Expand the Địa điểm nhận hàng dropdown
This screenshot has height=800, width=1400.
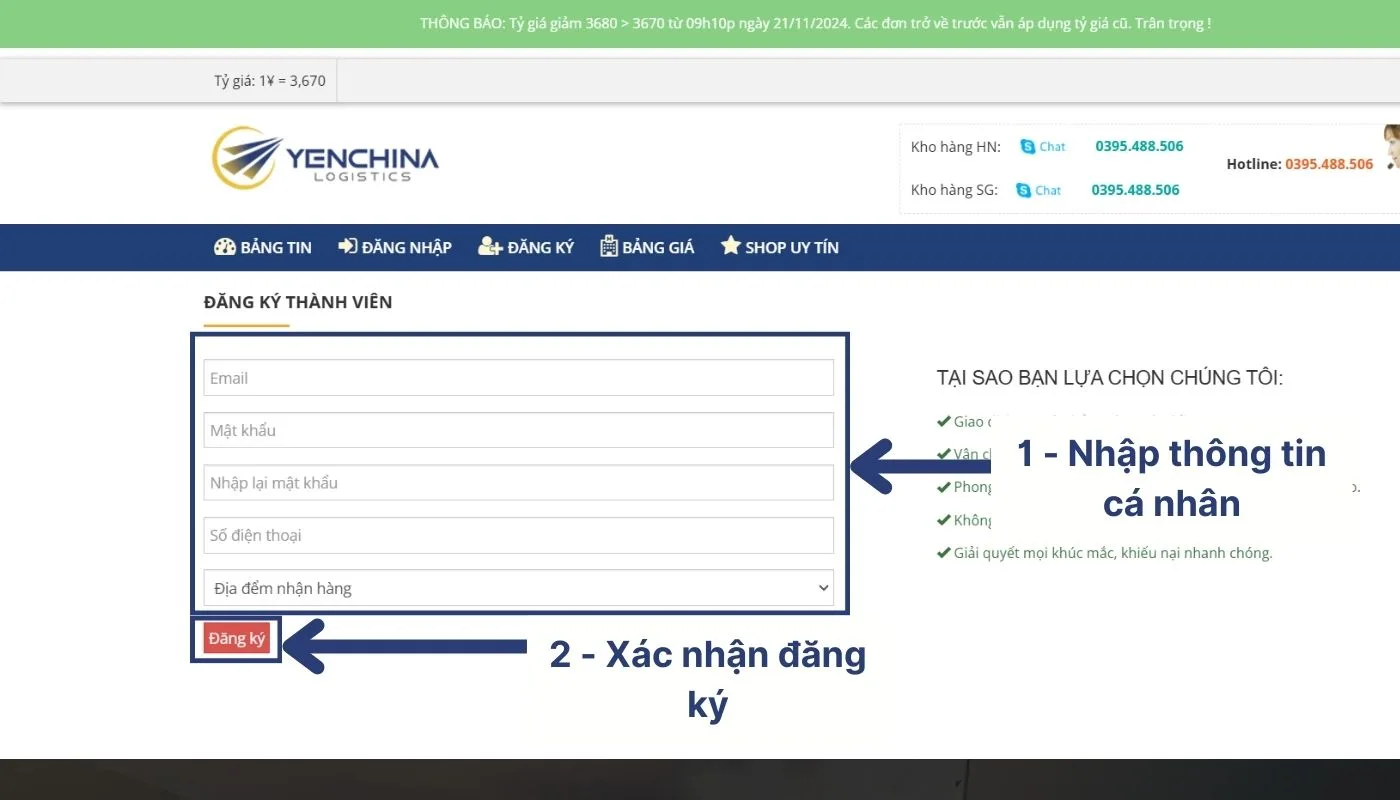[518, 588]
